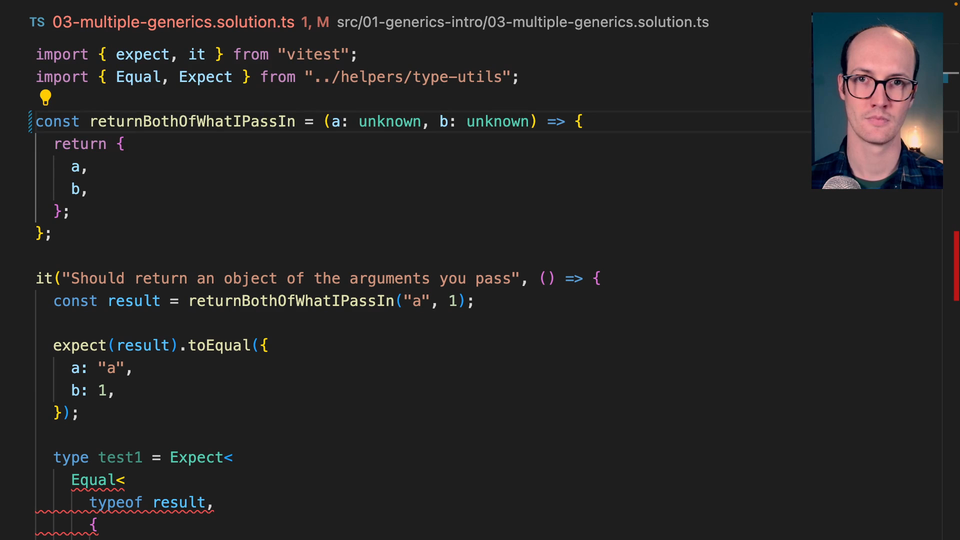The width and height of the screenshot is (960, 540).
Task: Click the red error marker in scrollbar
Action: [955, 263]
